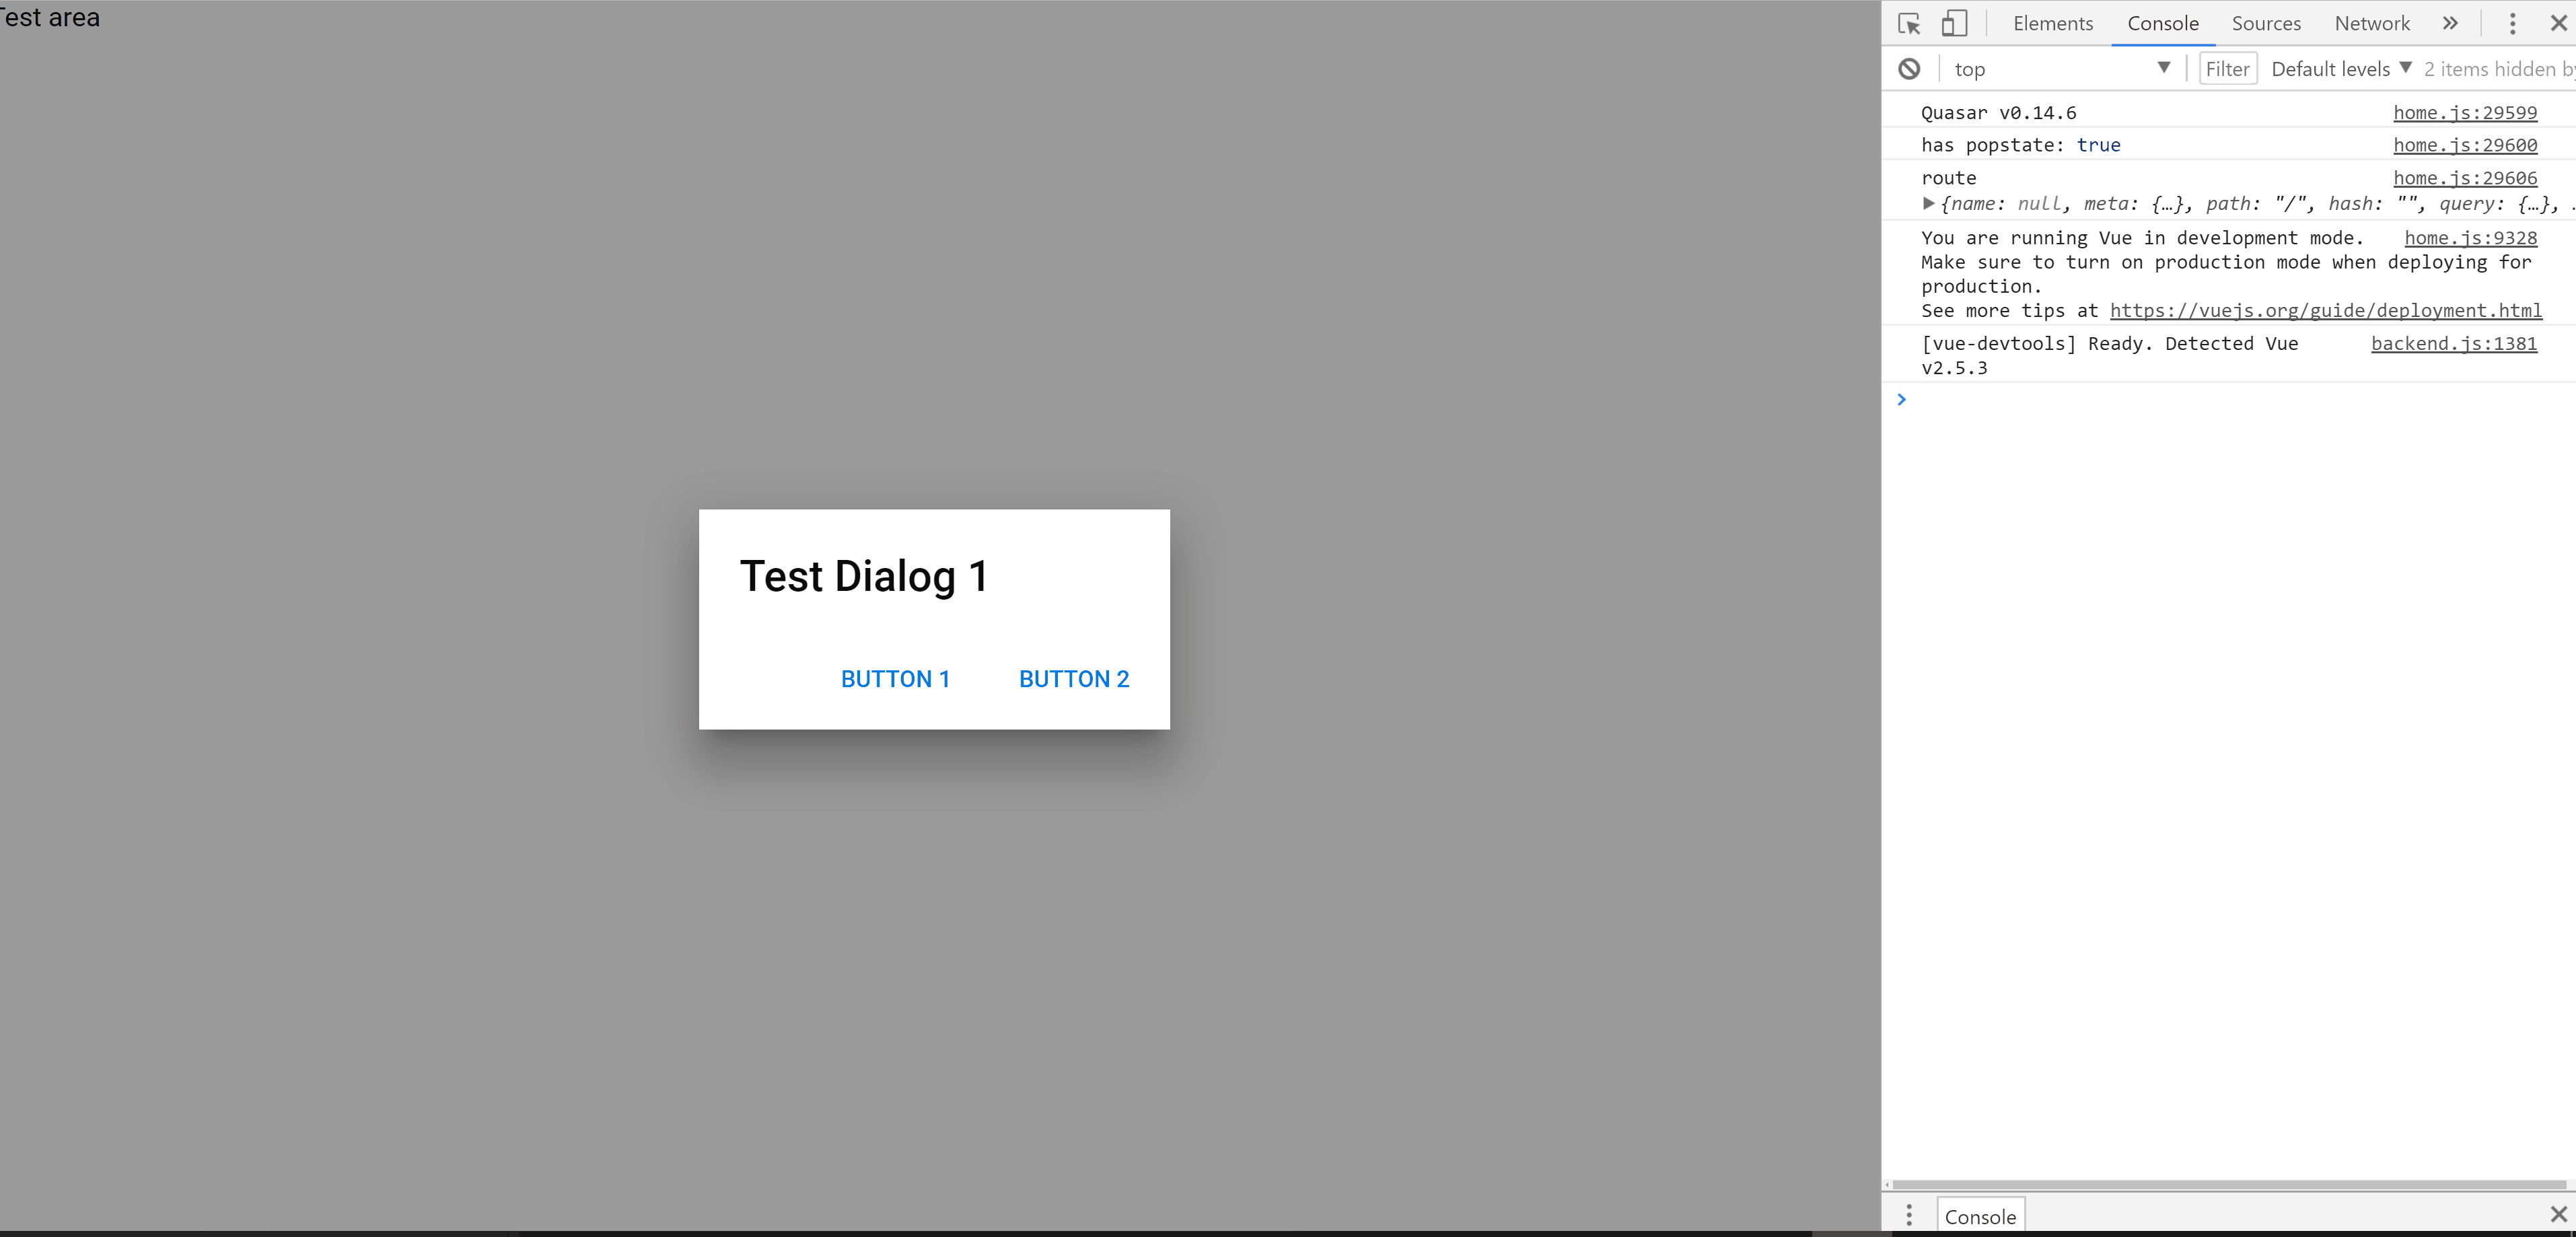Toggle the Filter field in the console
Image resolution: width=2576 pixels, height=1237 pixels.
point(2227,68)
